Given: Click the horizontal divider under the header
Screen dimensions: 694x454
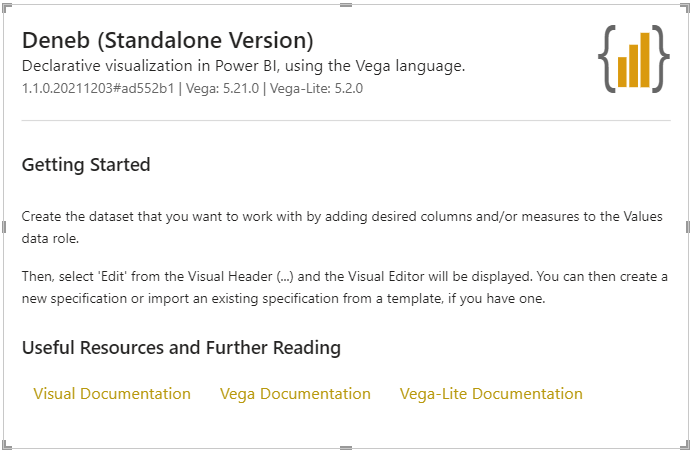Looking at the screenshot, I should pos(346,120).
